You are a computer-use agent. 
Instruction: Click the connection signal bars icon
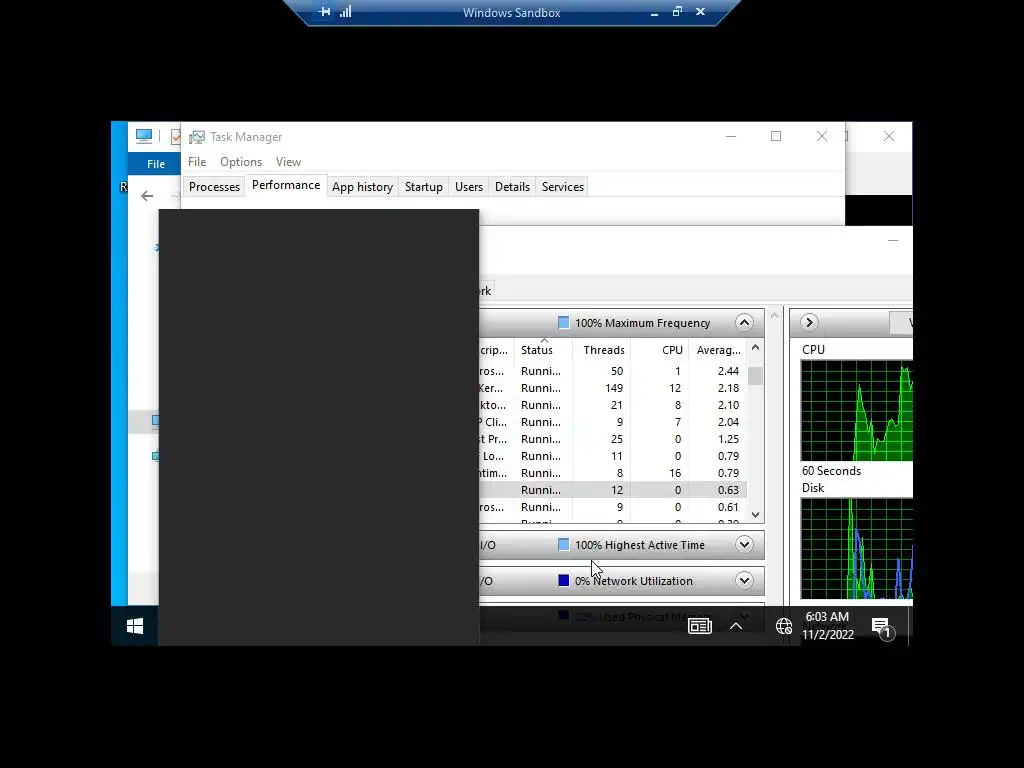pyautogui.click(x=345, y=12)
